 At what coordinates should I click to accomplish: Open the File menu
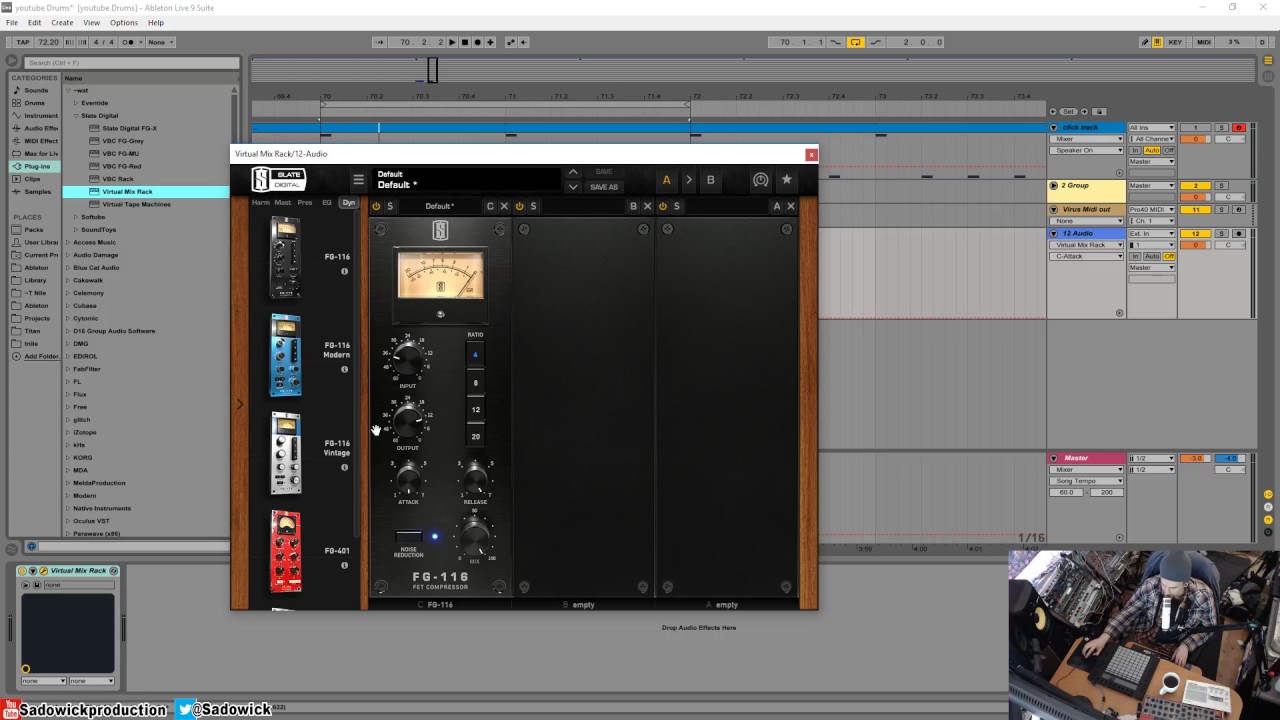(12, 22)
